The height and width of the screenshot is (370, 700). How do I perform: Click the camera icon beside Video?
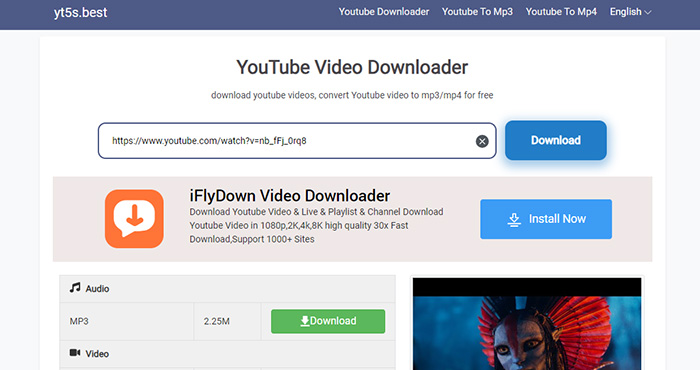point(75,353)
